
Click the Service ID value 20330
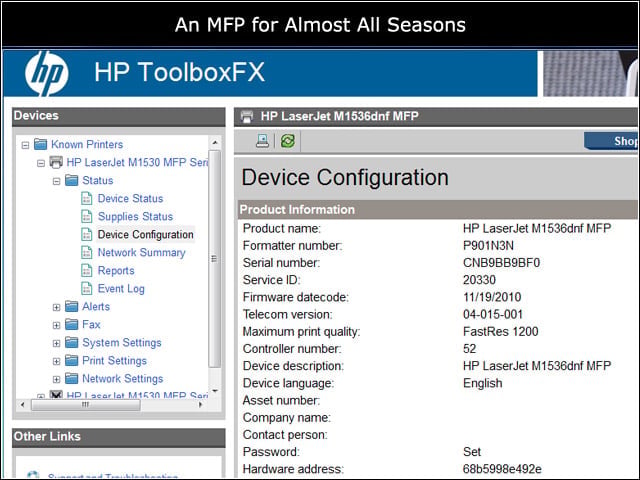[479, 280]
